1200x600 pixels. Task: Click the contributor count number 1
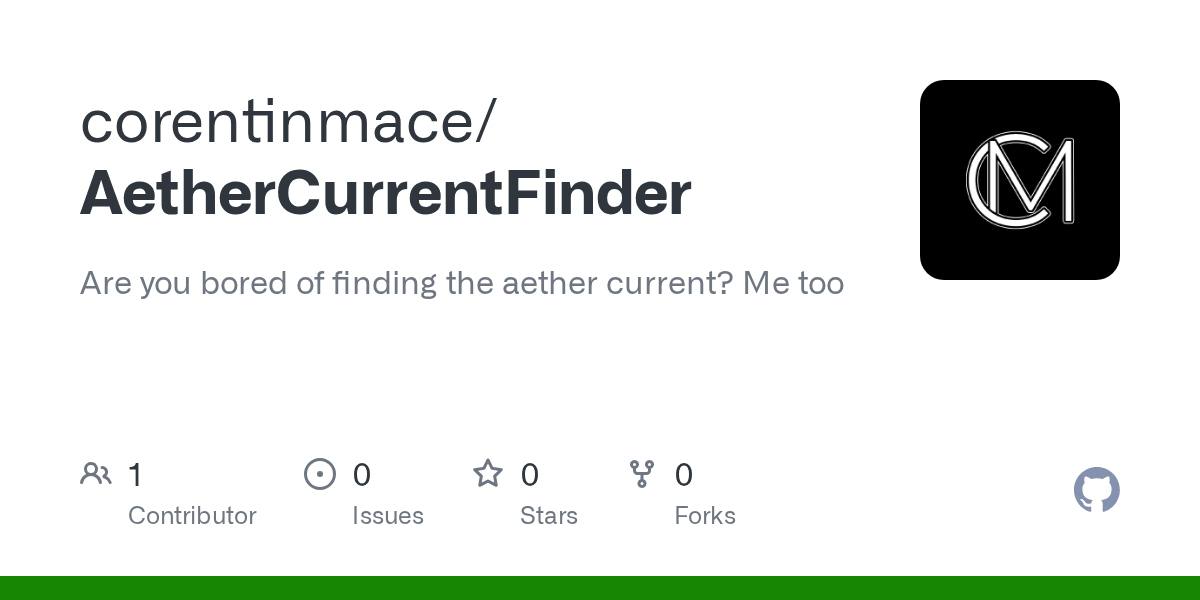tap(135, 474)
